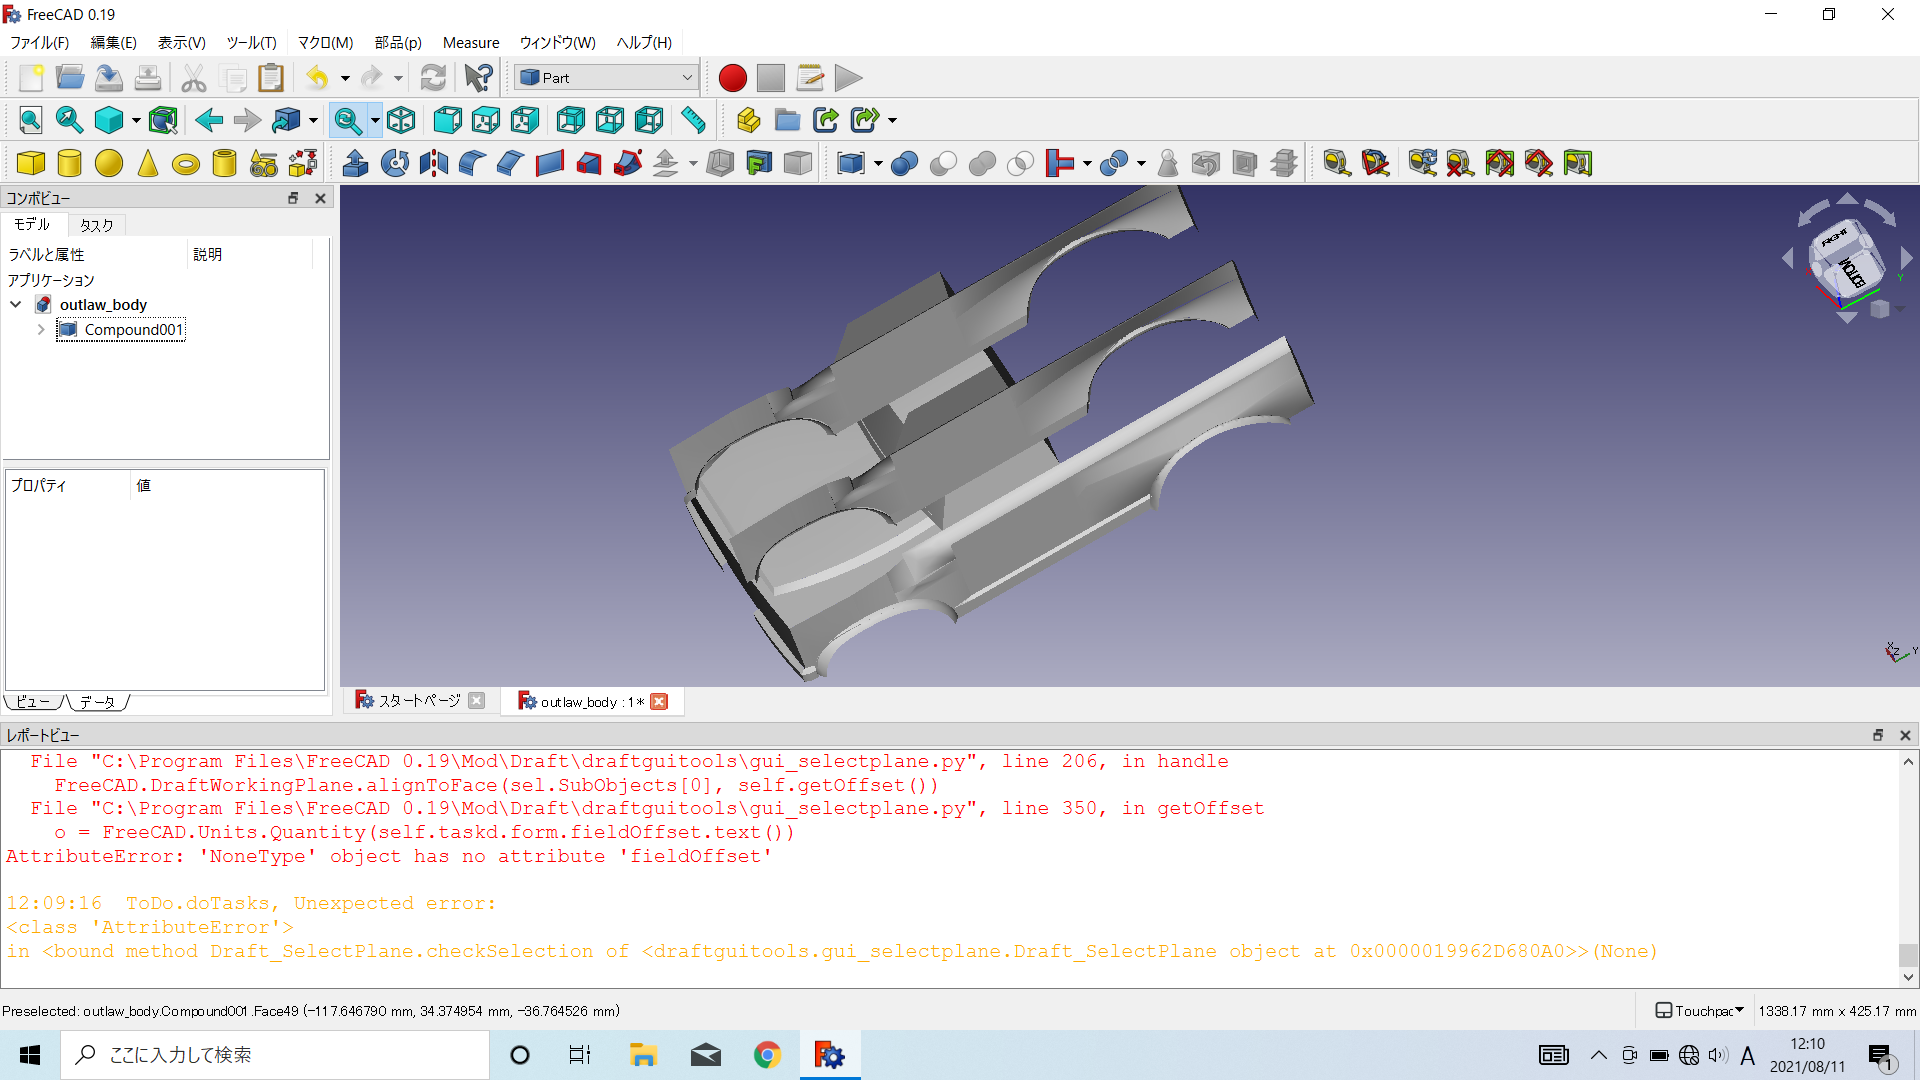This screenshot has height=1080, width=1920.
Task: Open the Task View taskbar button
Action: 580,1055
